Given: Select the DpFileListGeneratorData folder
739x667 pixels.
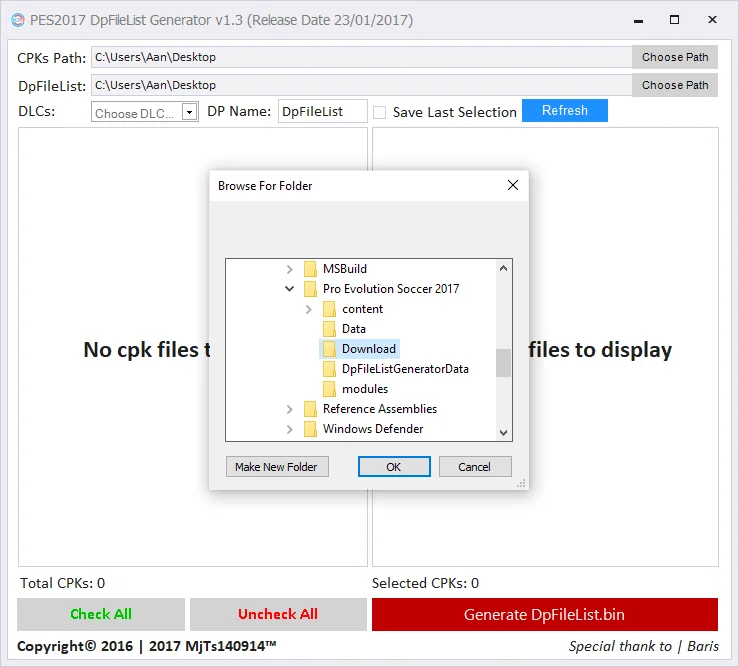Looking at the screenshot, I should [405, 369].
